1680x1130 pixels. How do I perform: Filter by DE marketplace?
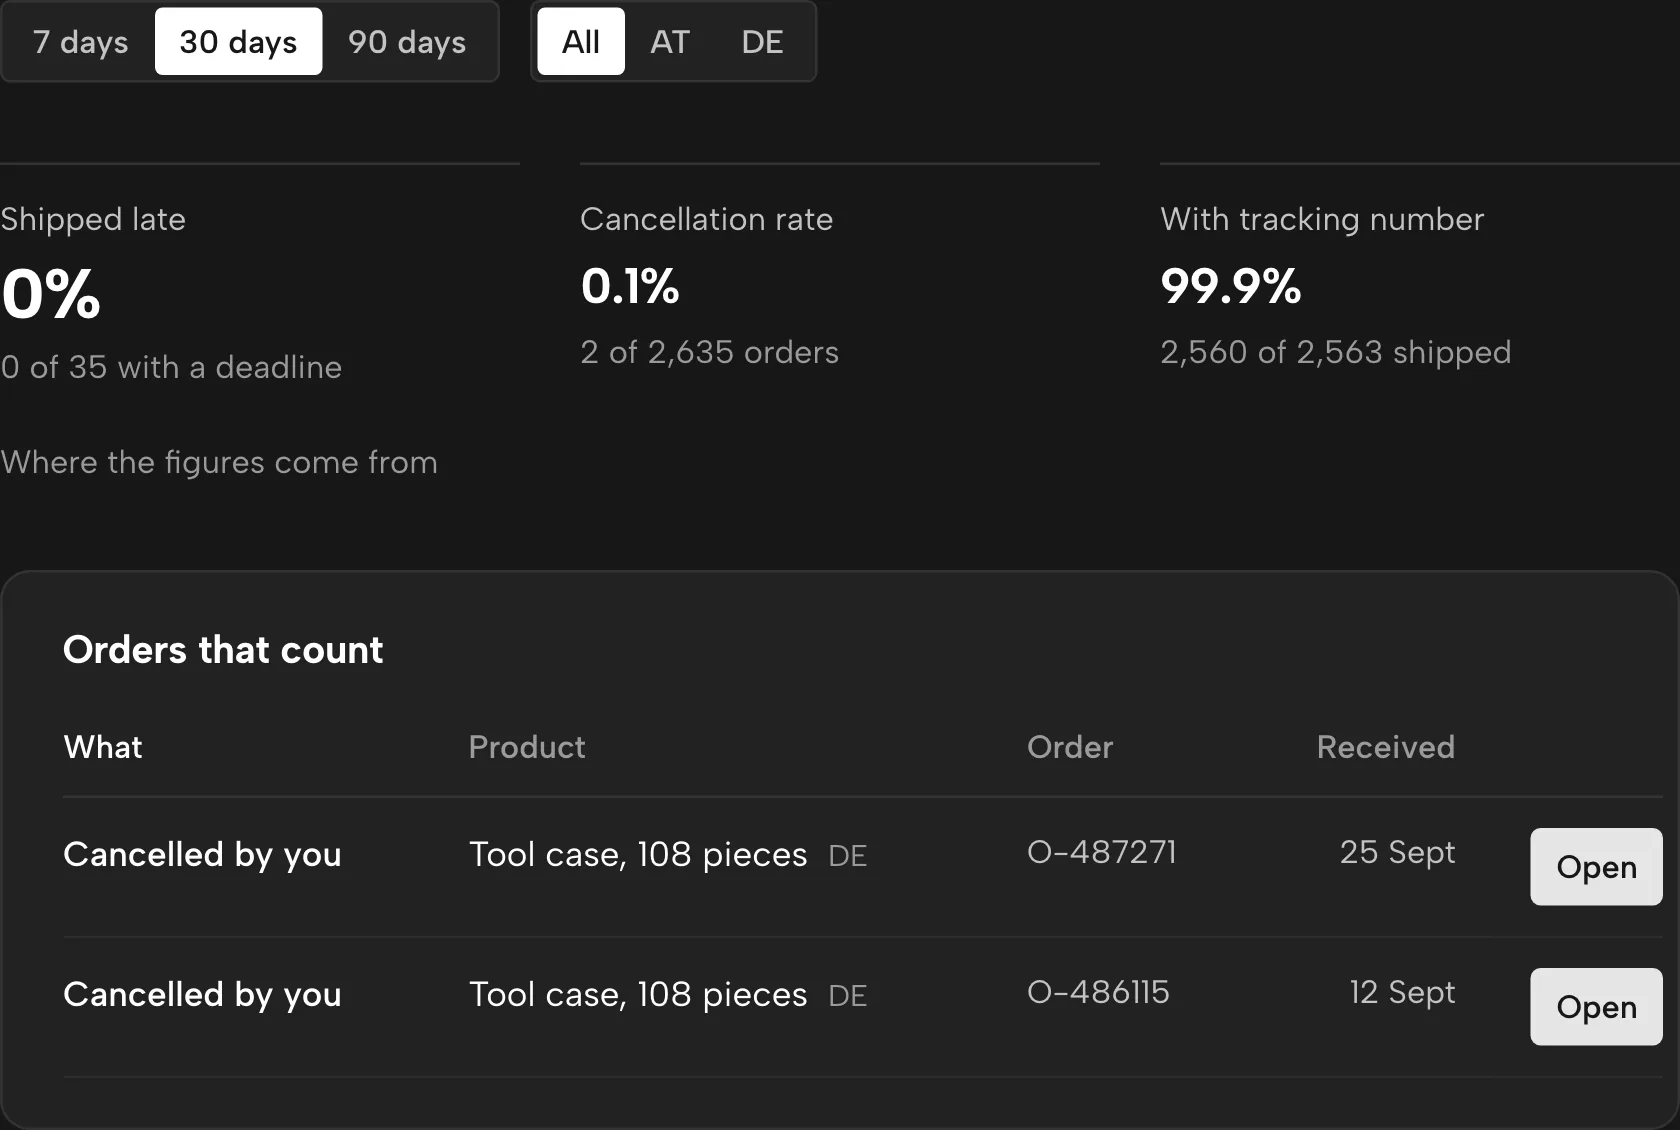click(x=762, y=42)
